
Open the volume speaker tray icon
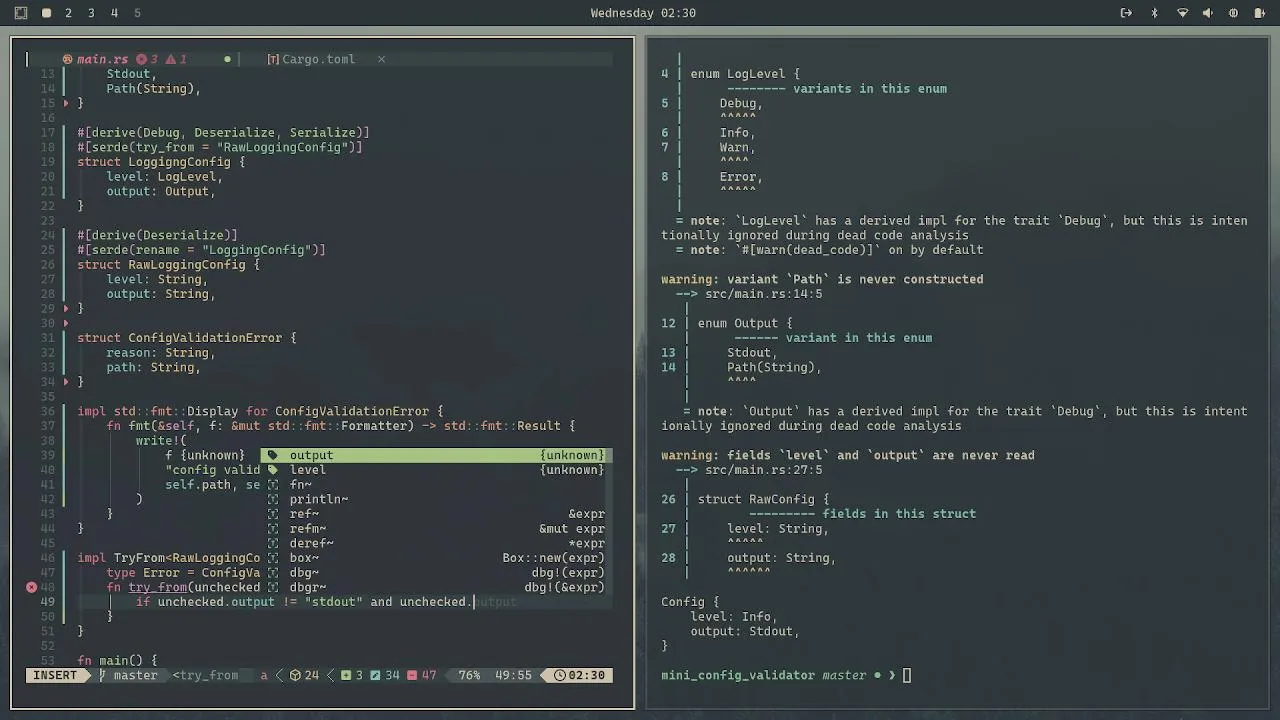click(1209, 13)
